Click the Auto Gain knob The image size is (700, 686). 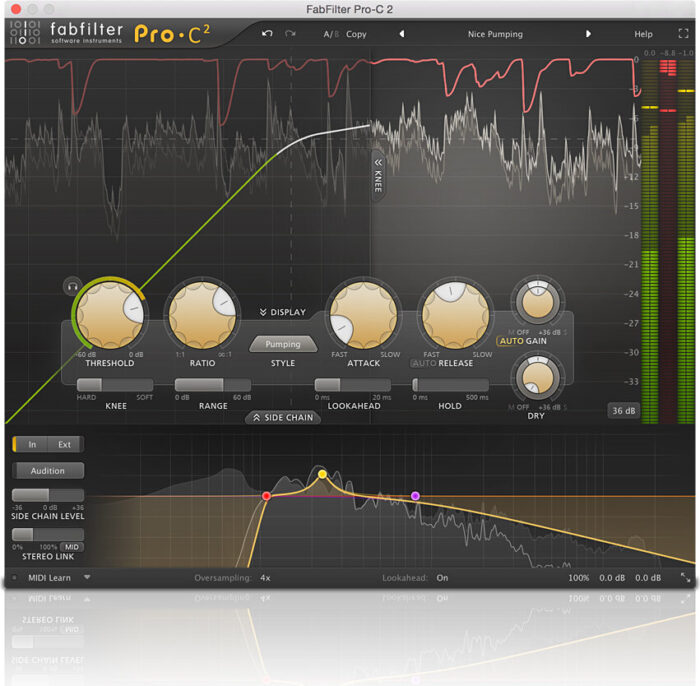538,302
